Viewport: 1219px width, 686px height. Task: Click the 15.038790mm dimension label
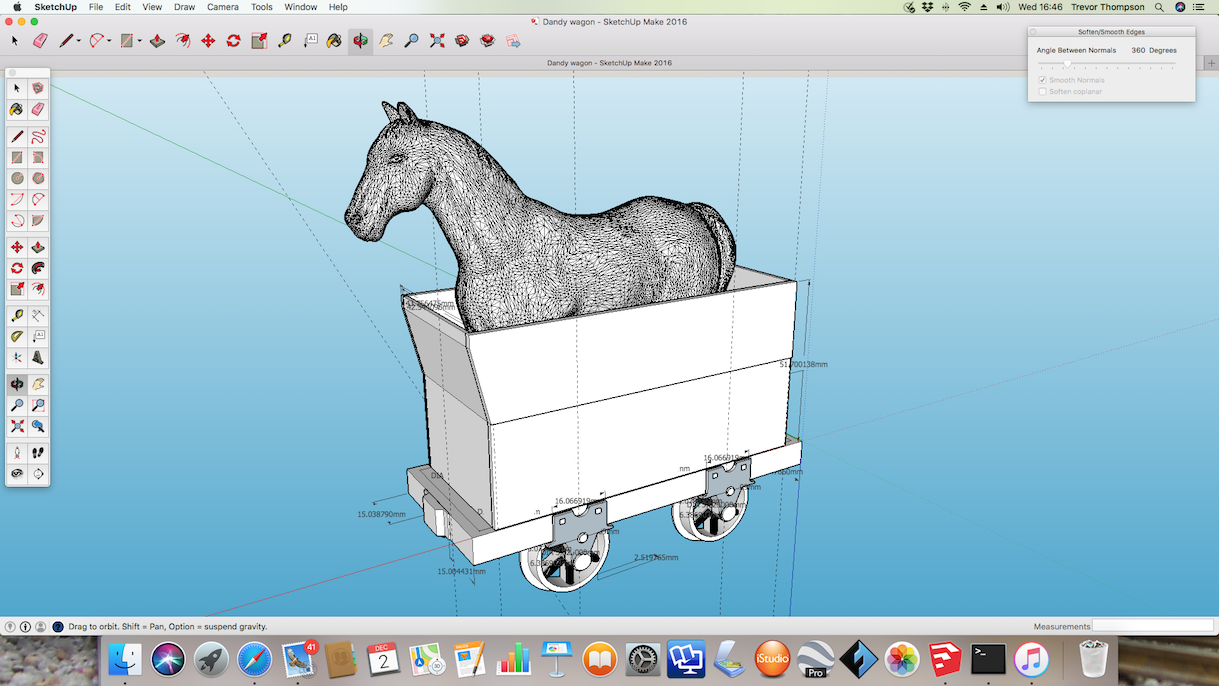[381, 515]
